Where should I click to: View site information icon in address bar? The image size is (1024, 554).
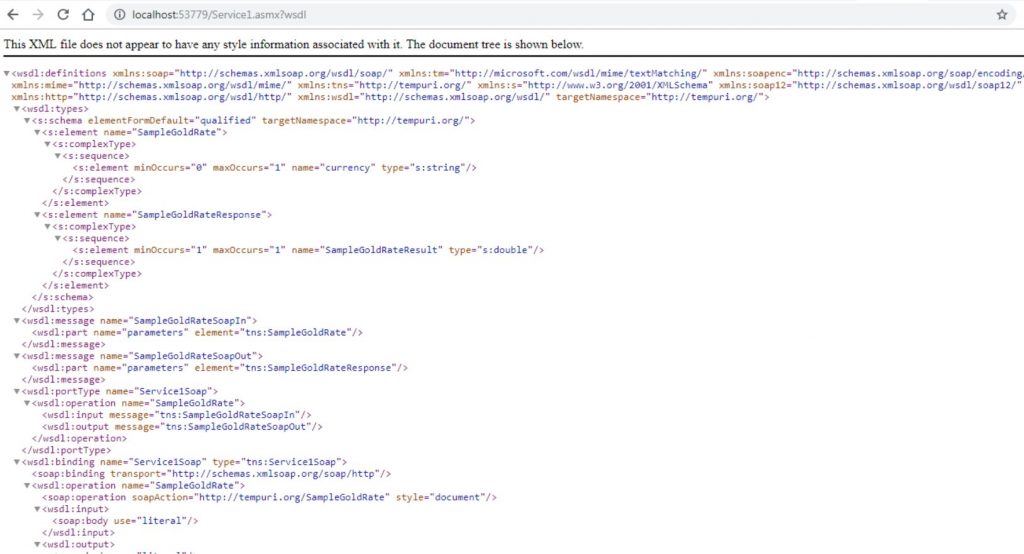pos(120,14)
